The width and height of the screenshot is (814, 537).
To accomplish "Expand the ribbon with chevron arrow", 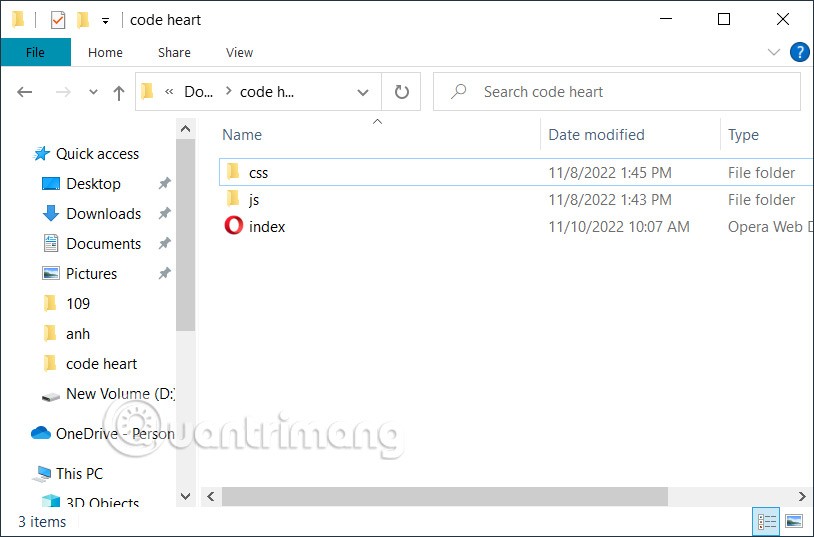I will tap(773, 52).
